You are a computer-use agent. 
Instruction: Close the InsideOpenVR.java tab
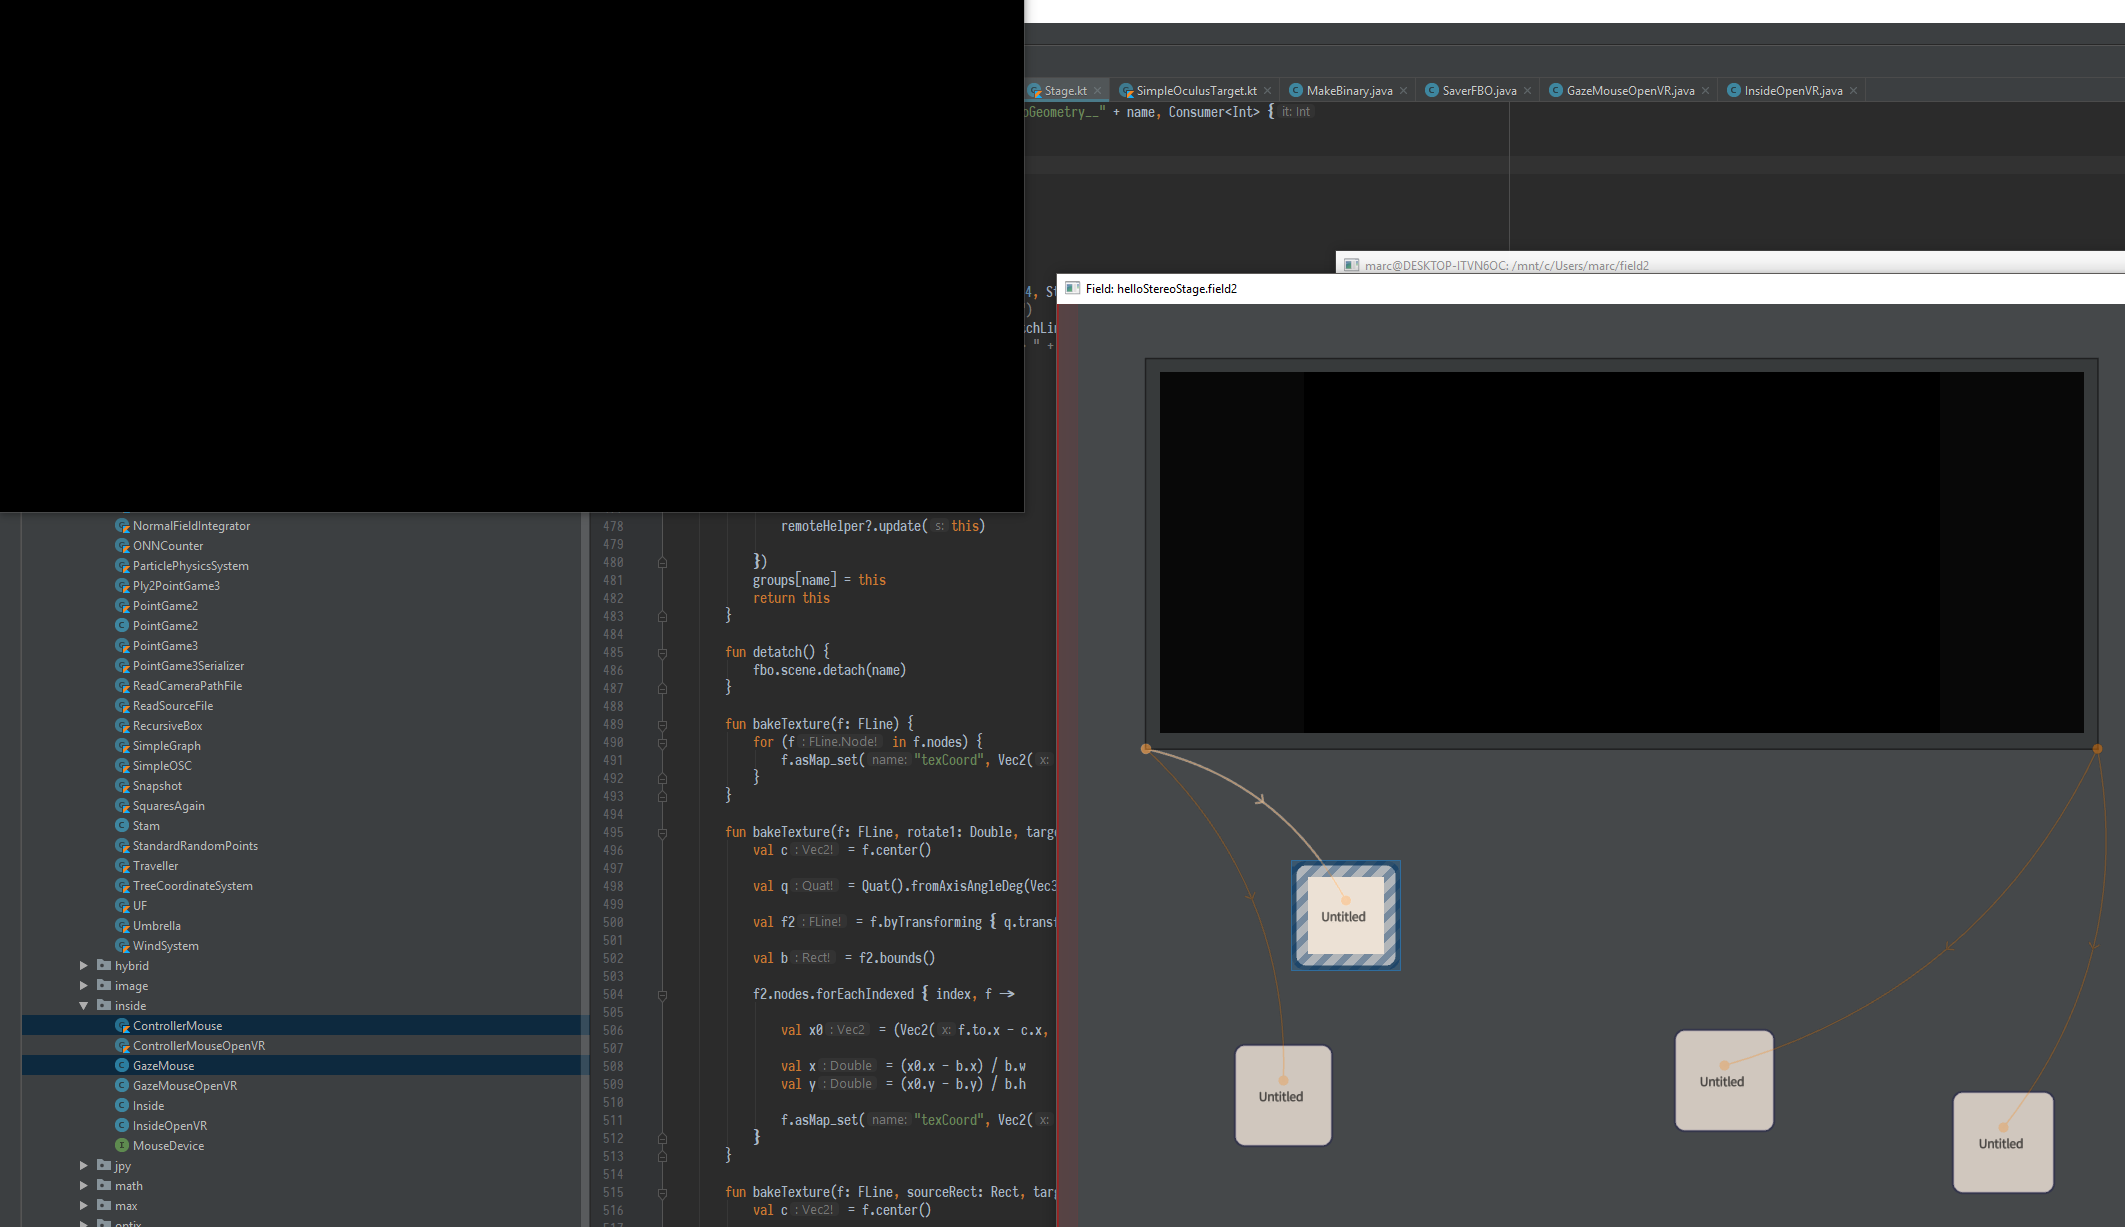pyautogui.click(x=1853, y=91)
